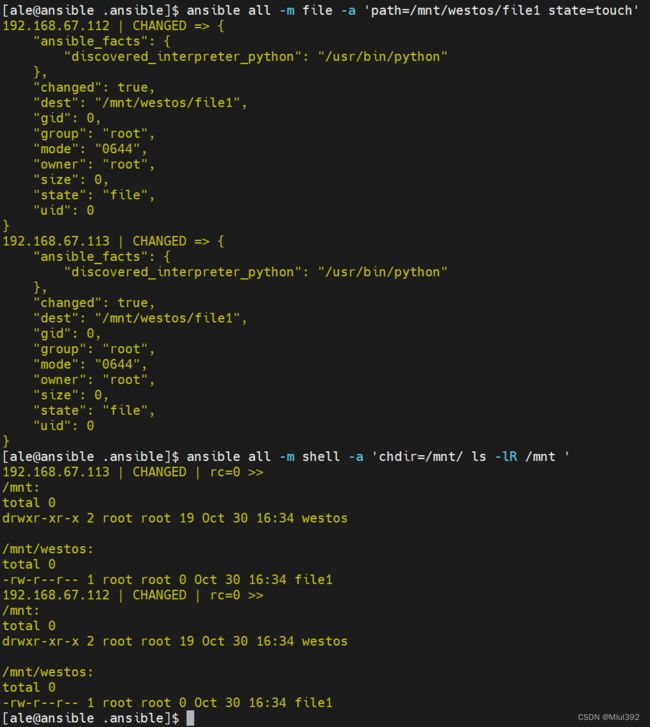Click the -m file module option
Viewport: 650px width, 727px height.
(x=306, y=10)
